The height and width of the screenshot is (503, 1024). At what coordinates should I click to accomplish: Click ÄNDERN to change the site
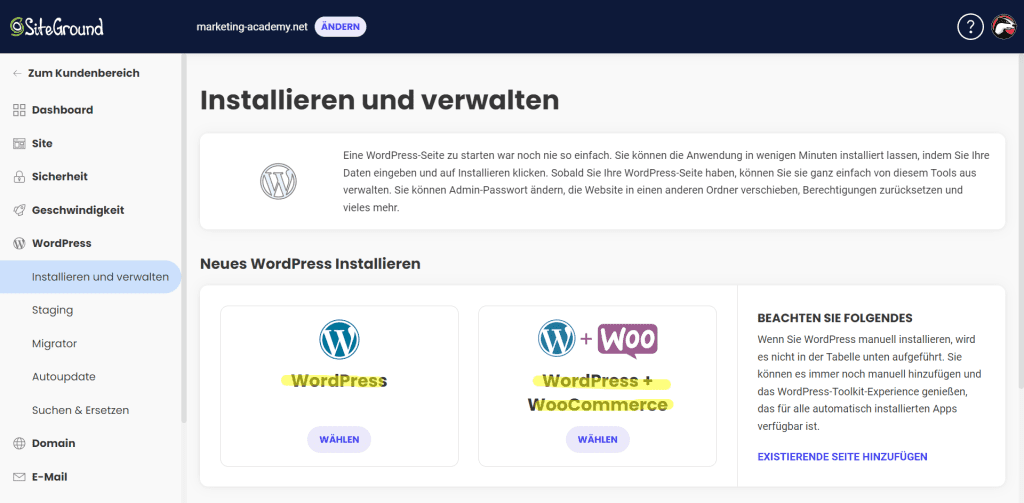340,27
